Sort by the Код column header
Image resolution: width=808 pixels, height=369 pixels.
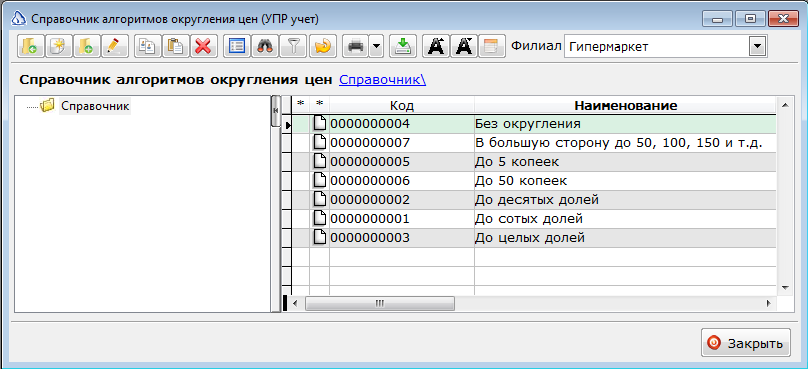402,106
